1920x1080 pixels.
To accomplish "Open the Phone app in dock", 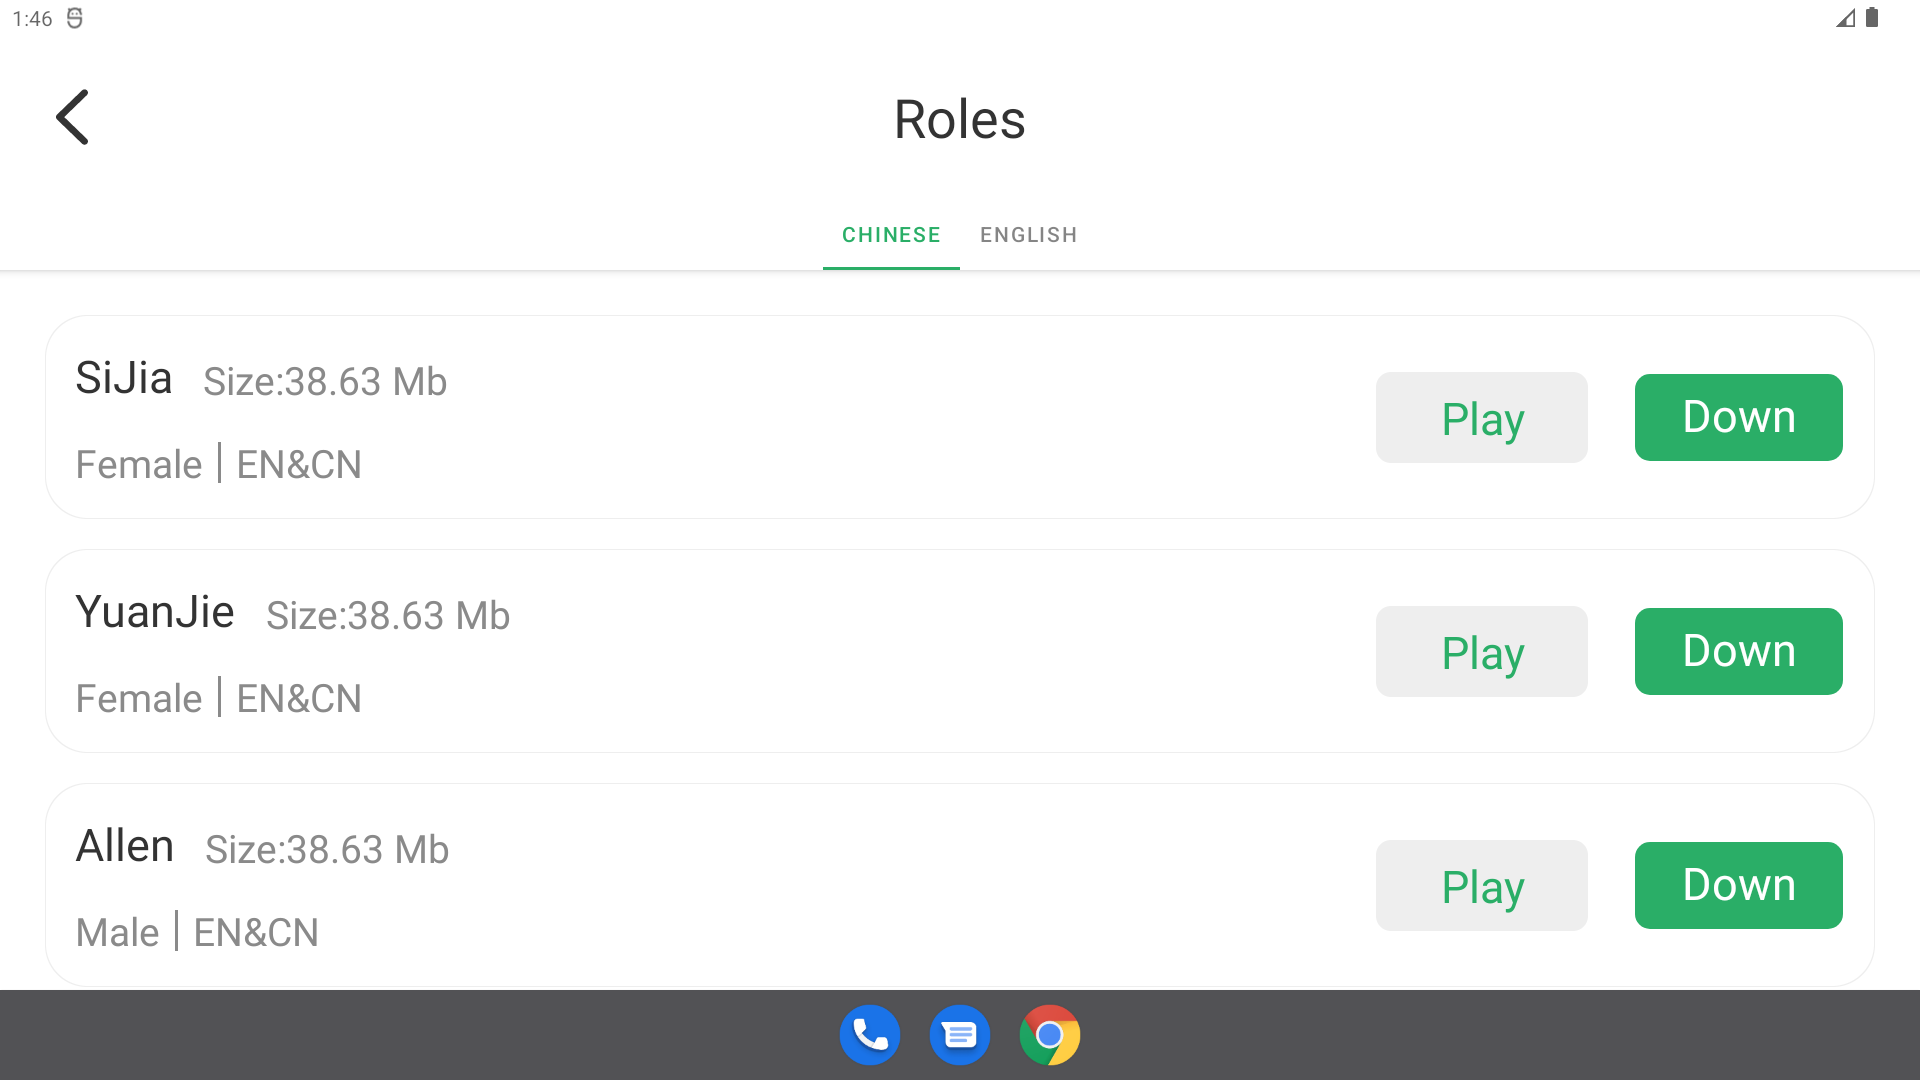I will click(x=869, y=1035).
